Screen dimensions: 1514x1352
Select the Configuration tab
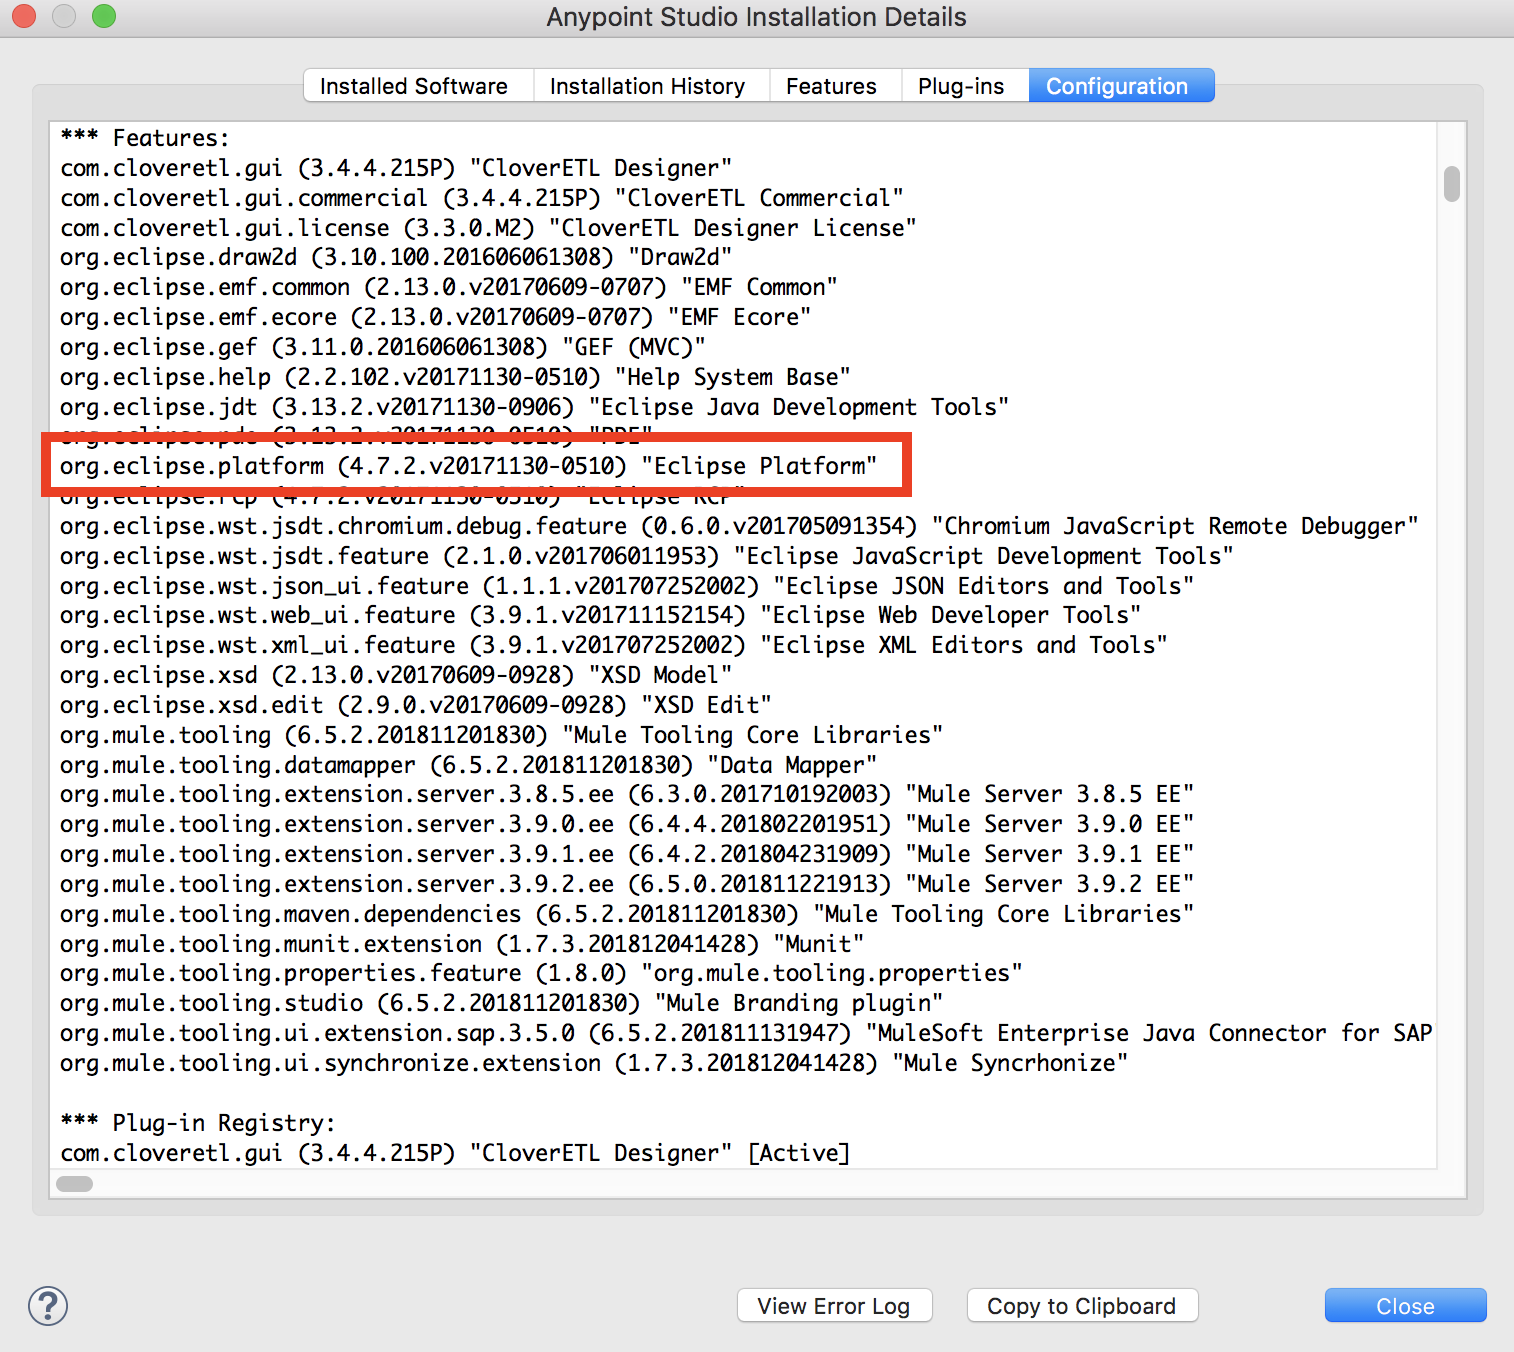[1117, 86]
